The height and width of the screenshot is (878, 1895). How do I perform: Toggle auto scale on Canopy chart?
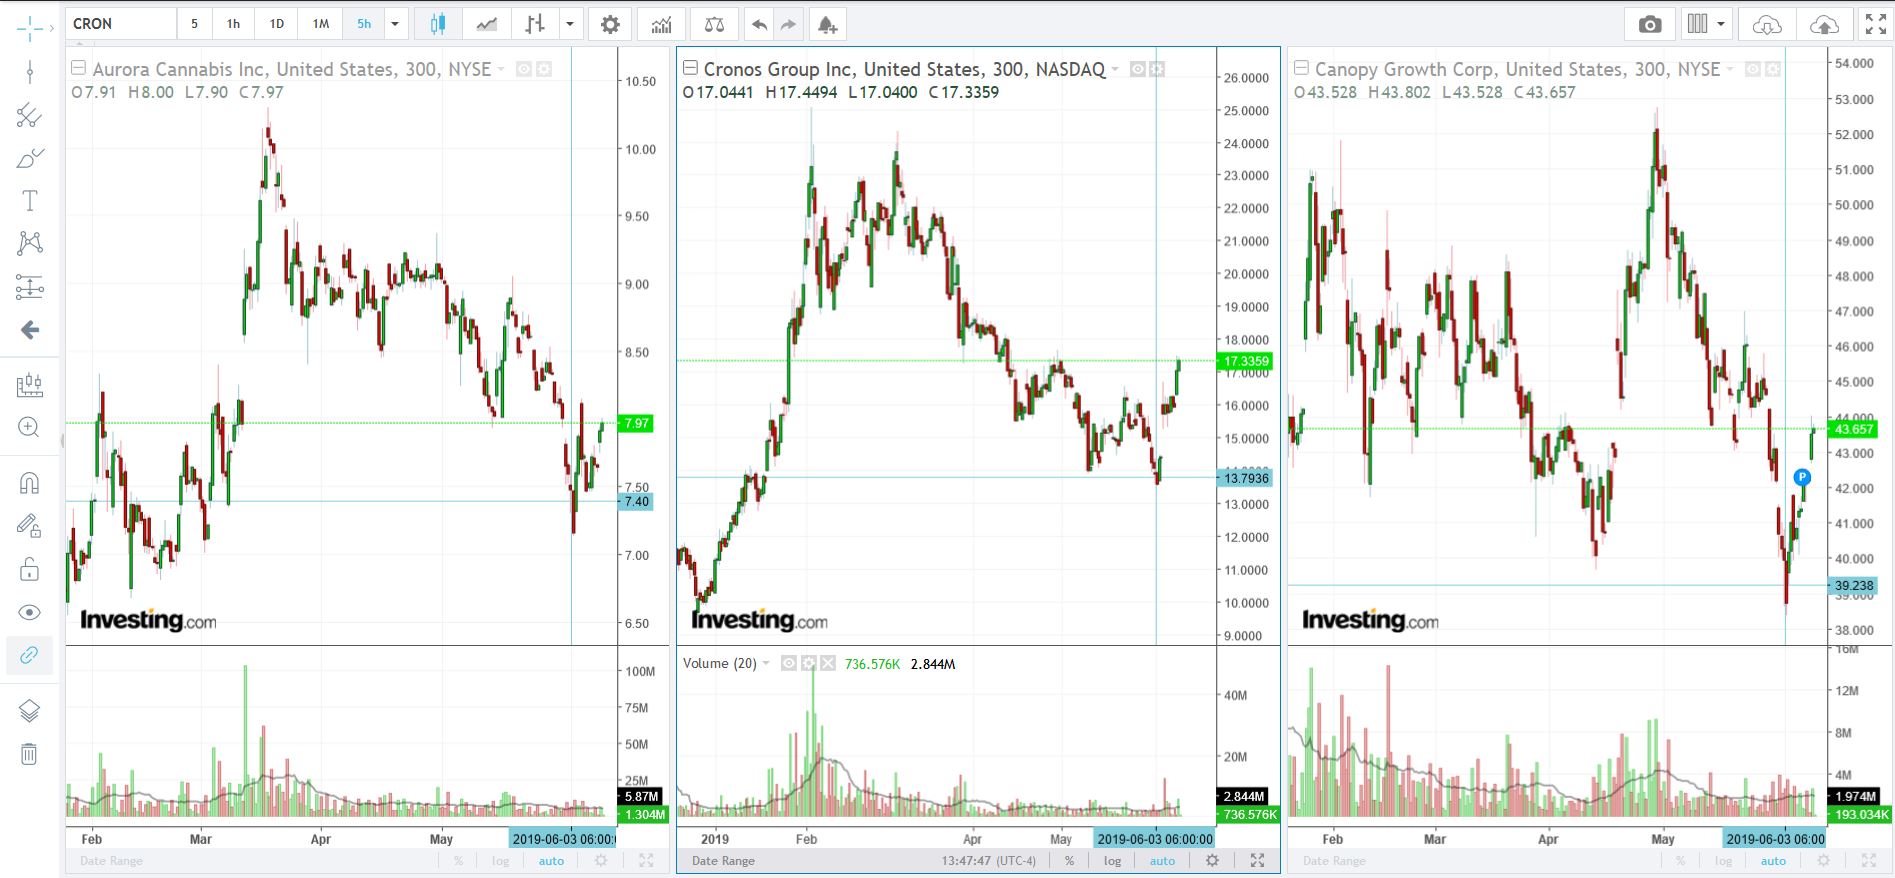(x=1773, y=861)
